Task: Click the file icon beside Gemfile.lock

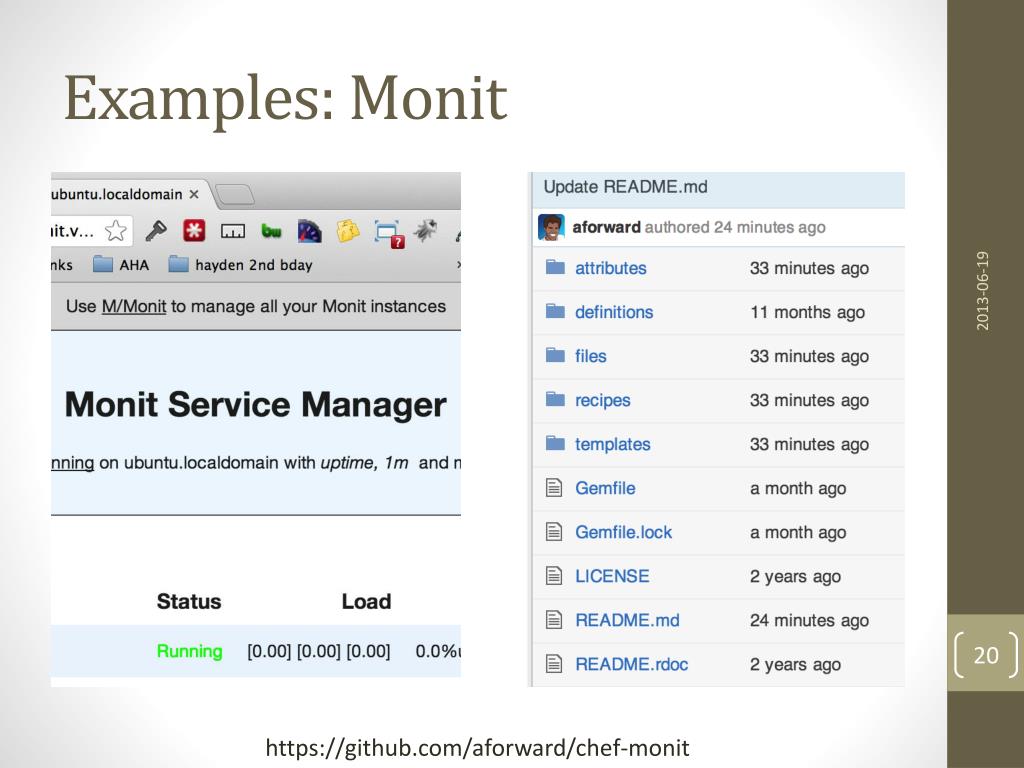Action: [x=554, y=532]
